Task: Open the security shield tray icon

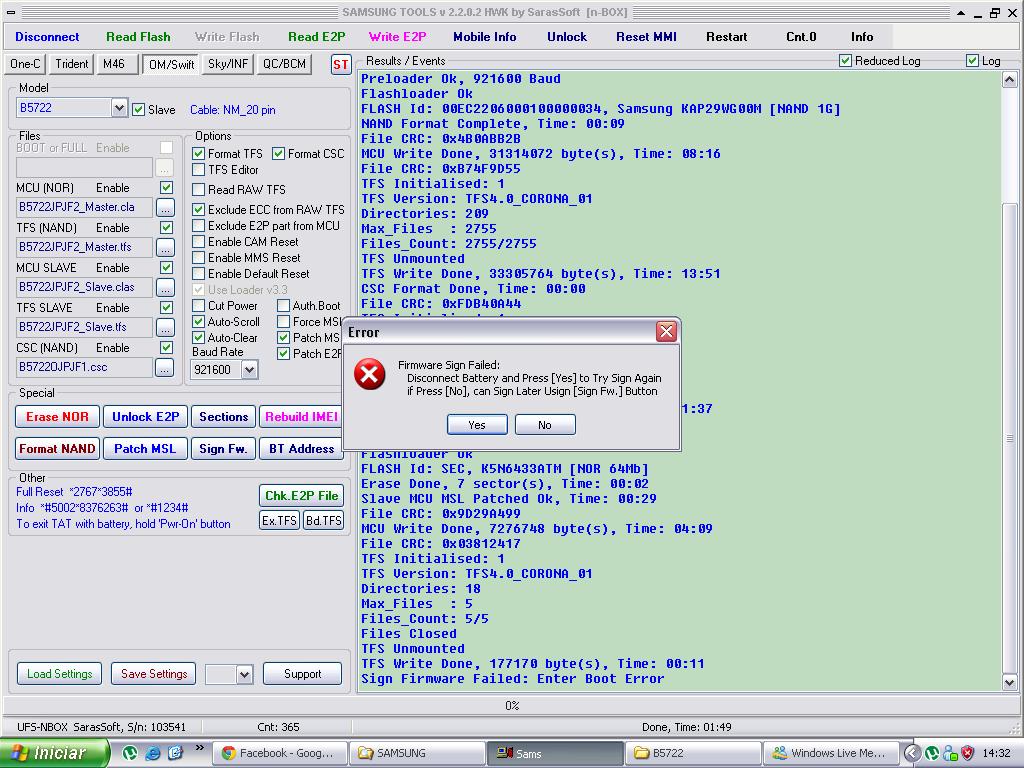Action: tap(968, 753)
